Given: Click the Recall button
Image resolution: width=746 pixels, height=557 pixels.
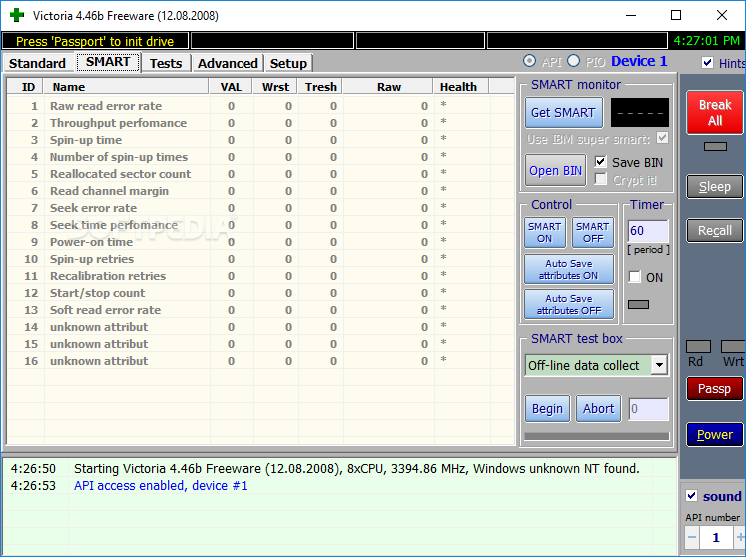Looking at the screenshot, I should pos(715,231).
